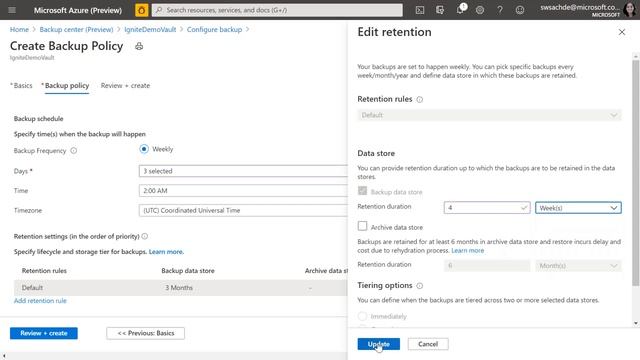
Task: Select the Immediately tiering radio option
Action: pyautogui.click(x=362, y=316)
